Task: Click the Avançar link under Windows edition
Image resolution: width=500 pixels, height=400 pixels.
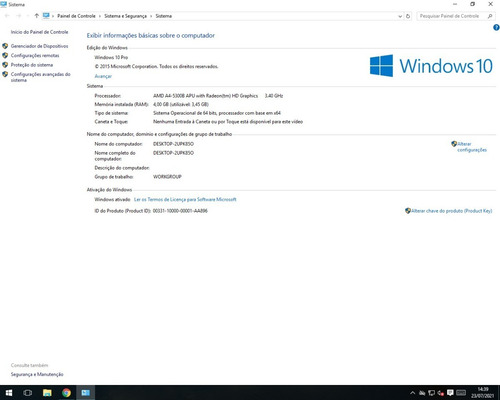Action: point(103,76)
